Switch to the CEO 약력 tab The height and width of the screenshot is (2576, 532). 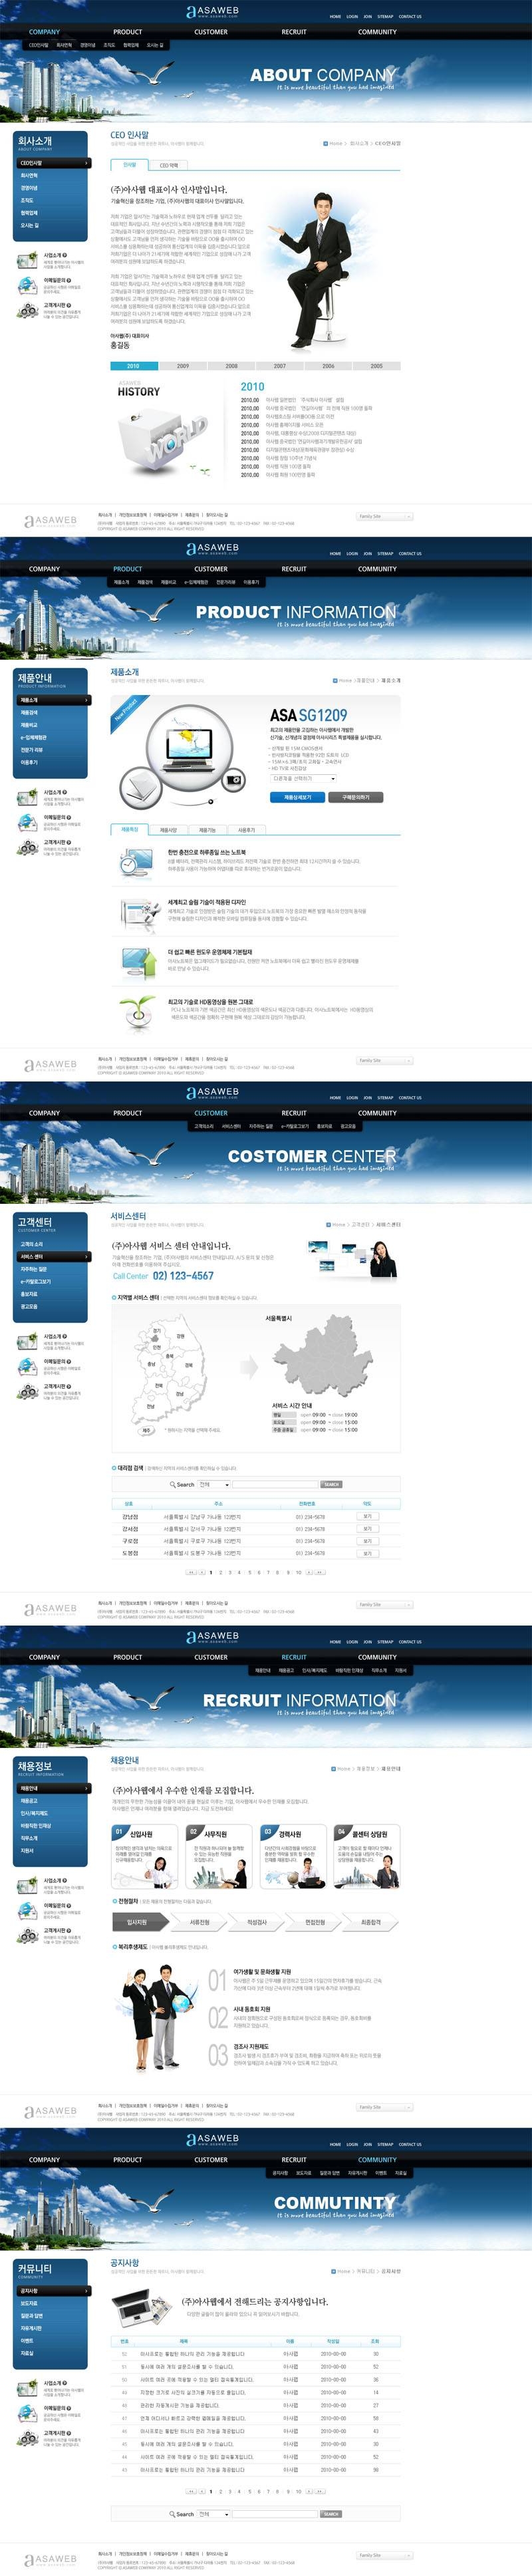pyautogui.click(x=170, y=165)
